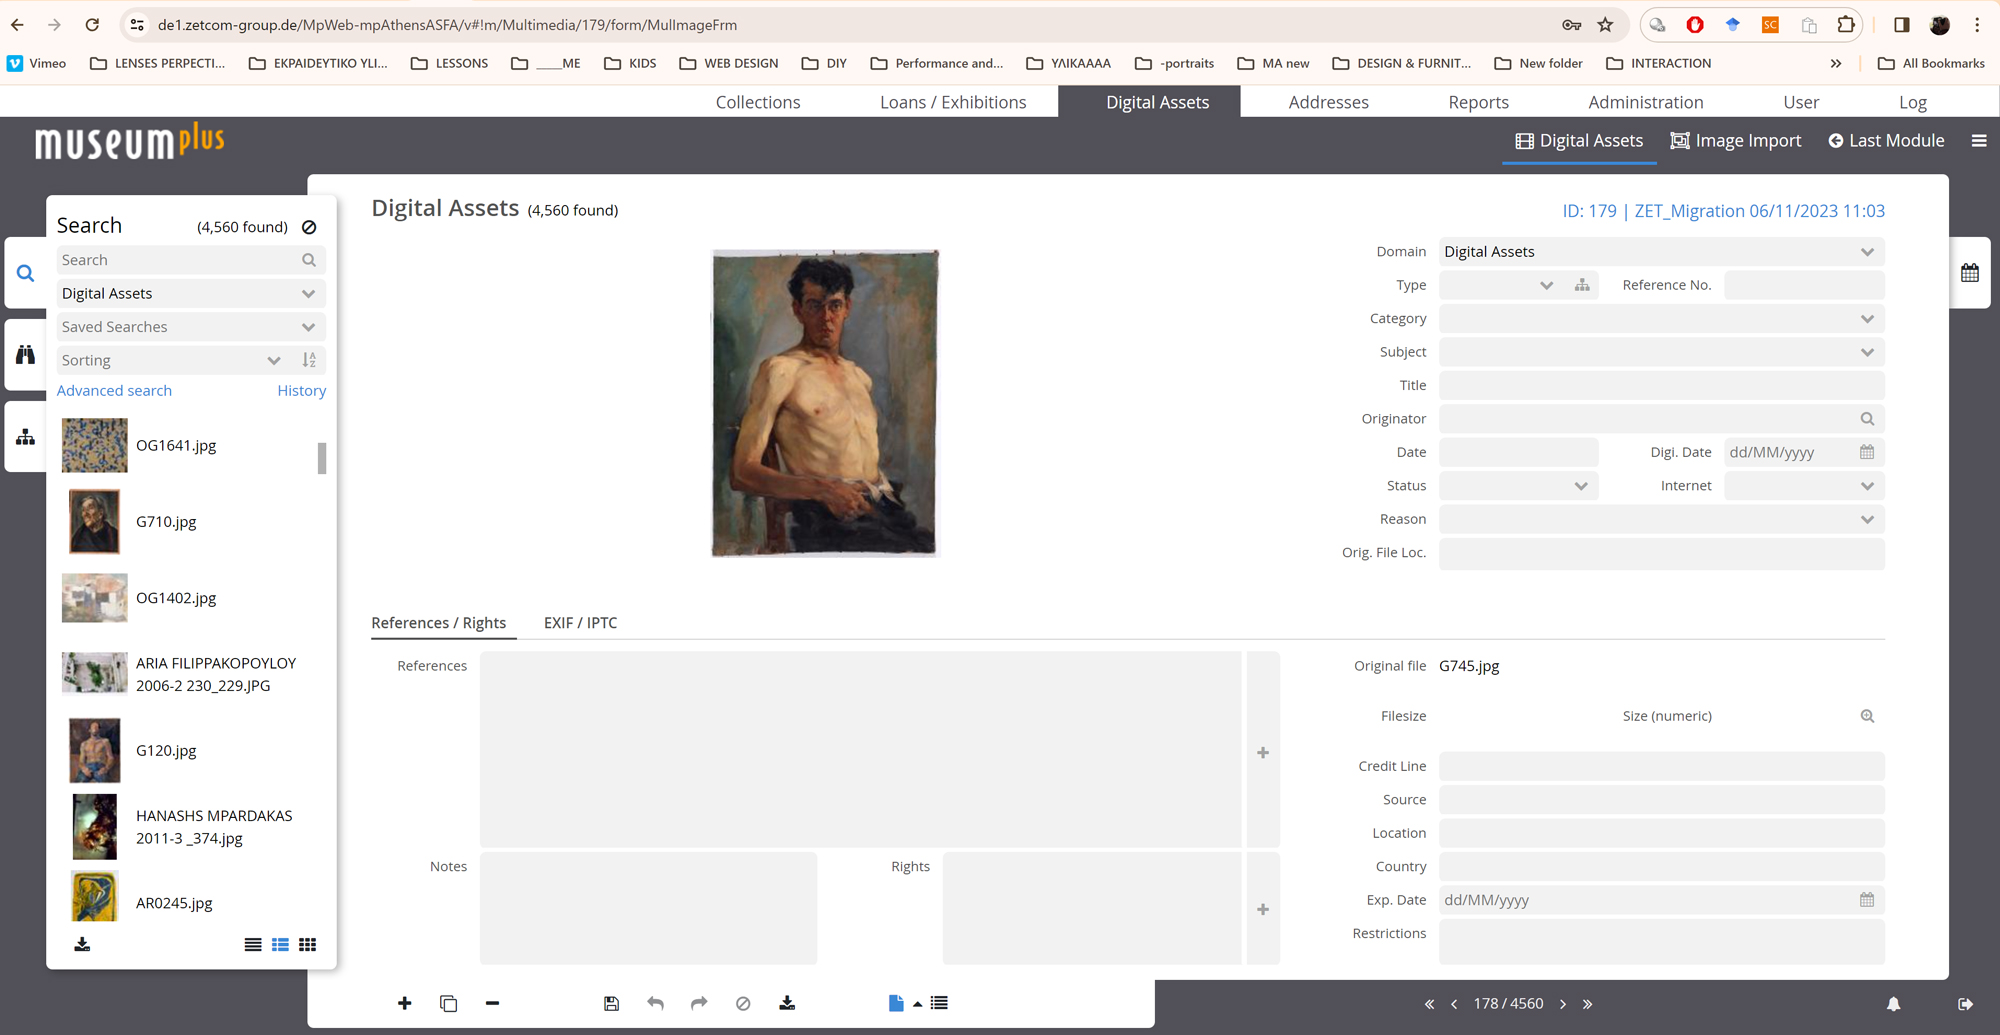Click the Title input field

click(1661, 385)
